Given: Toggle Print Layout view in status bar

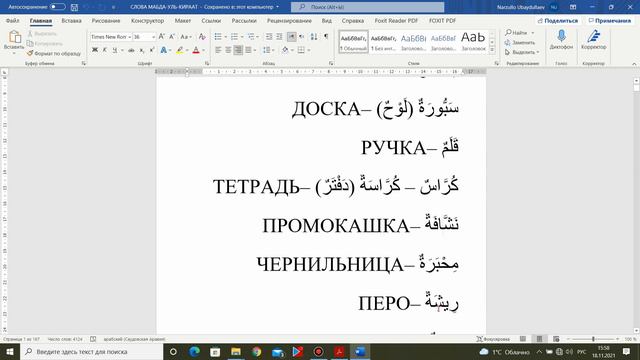Looking at the screenshot, I should (x=539, y=339).
